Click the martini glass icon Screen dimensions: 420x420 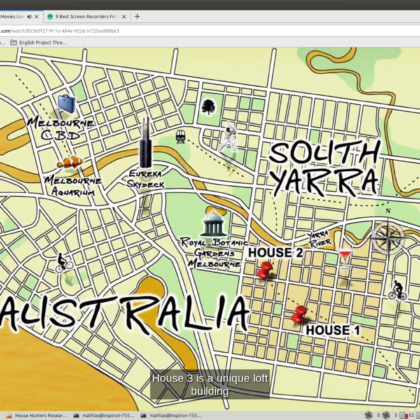click(345, 258)
